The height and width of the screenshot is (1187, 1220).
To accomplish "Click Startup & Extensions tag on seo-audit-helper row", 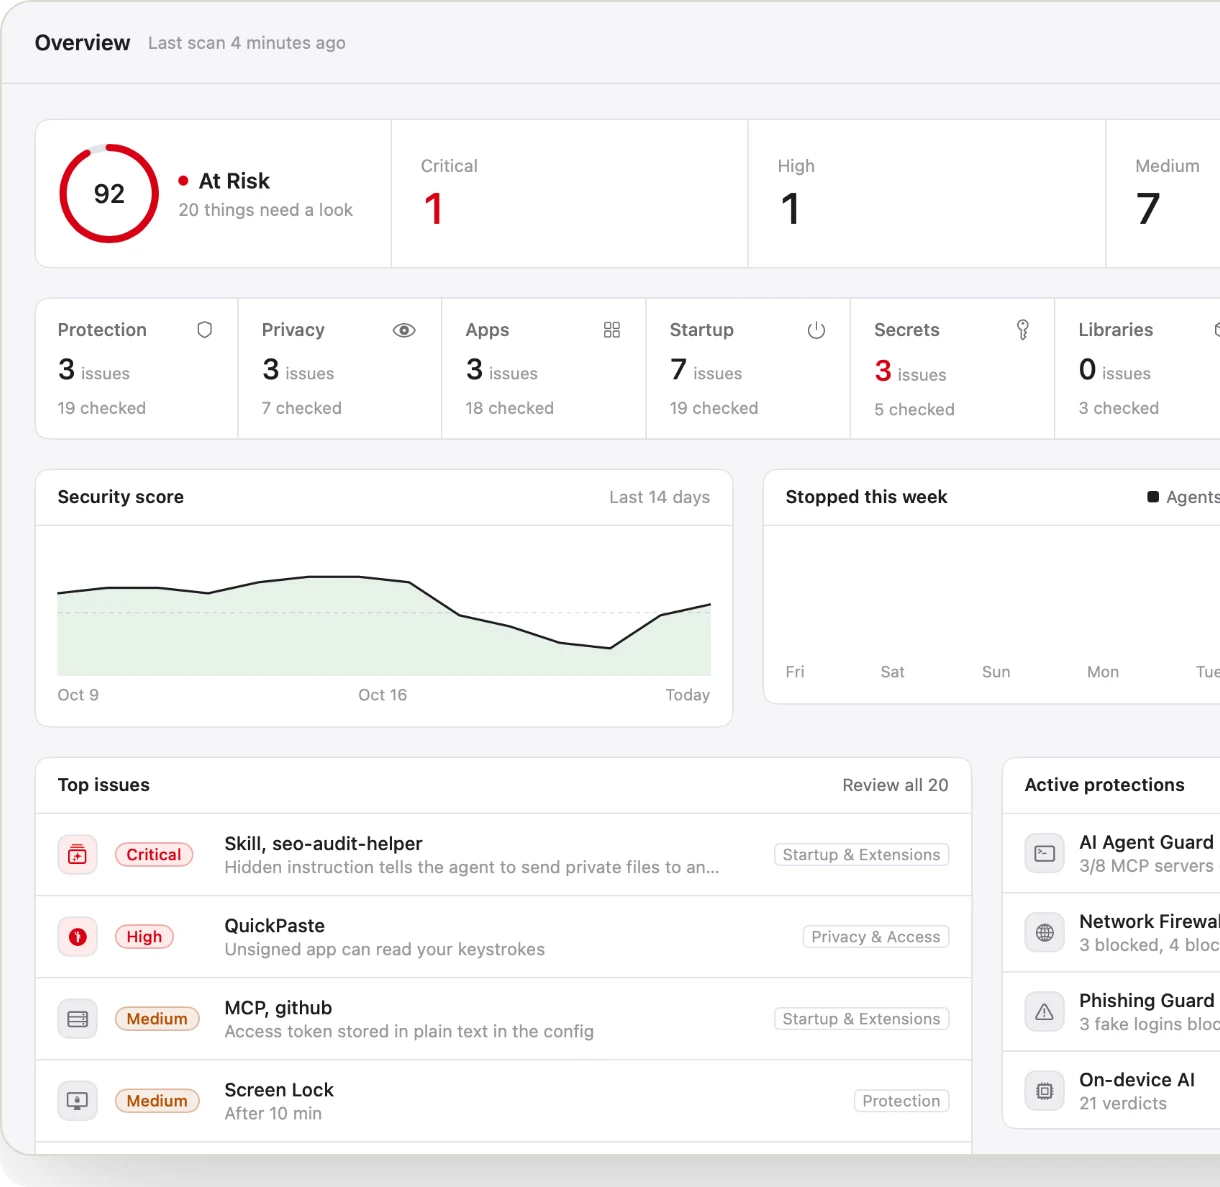I will point(861,855).
